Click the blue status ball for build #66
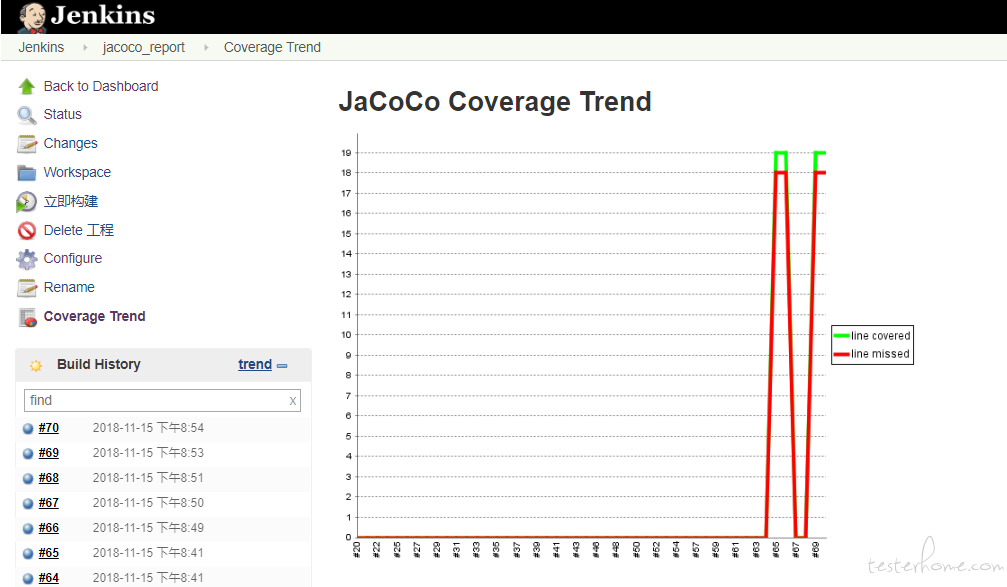Viewport: 1007px width, 587px height. (28, 529)
